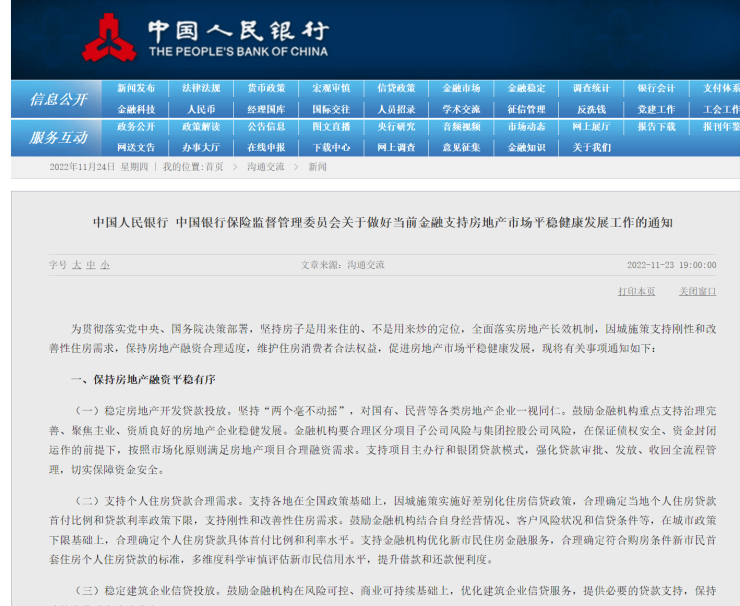The width and height of the screenshot is (740, 606).
Task: Open the 关于我们 link
Action: coord(591,147)
